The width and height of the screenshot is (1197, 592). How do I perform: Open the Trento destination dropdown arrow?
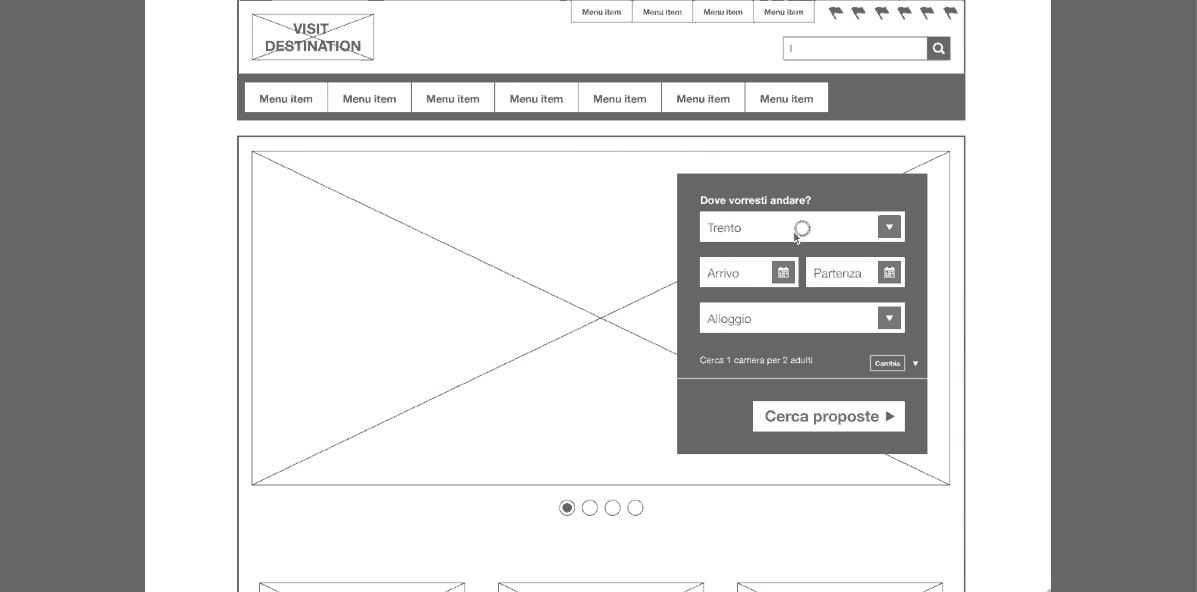pos(889,227)
